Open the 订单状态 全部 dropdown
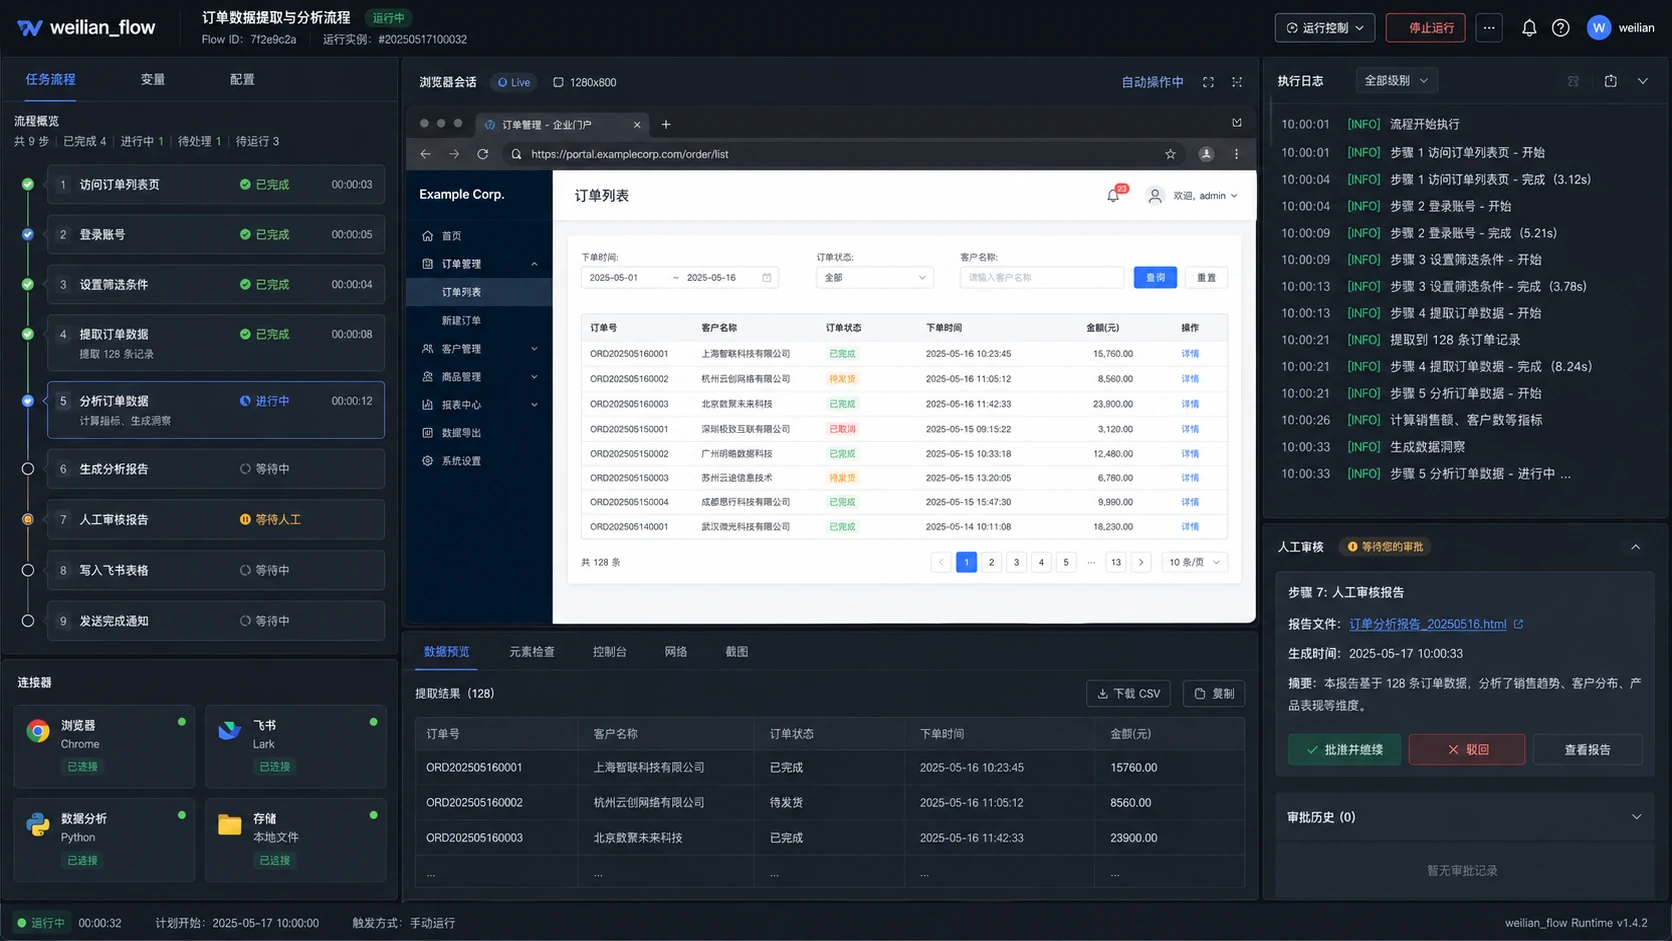The image size is (1672, 941). click(875, 278)
